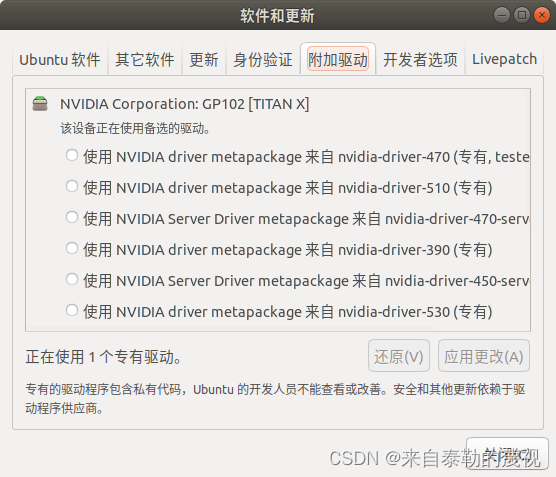Image resolution: width=556 pixels, height=477 pixels.
Task: Open the Ubuntu 软件 tab
Action: pos(60,59)
